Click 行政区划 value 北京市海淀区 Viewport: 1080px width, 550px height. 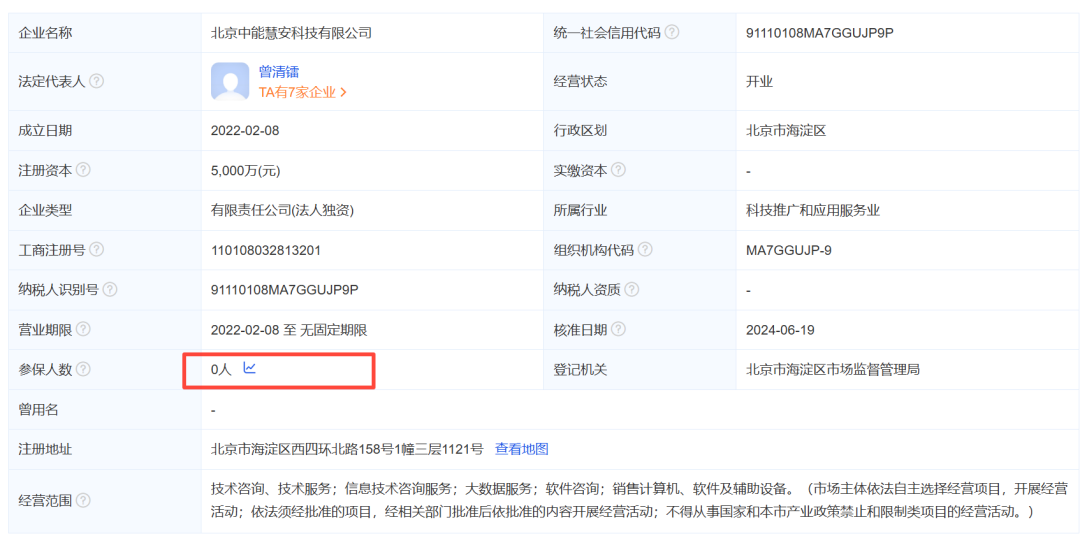(786, 130)
